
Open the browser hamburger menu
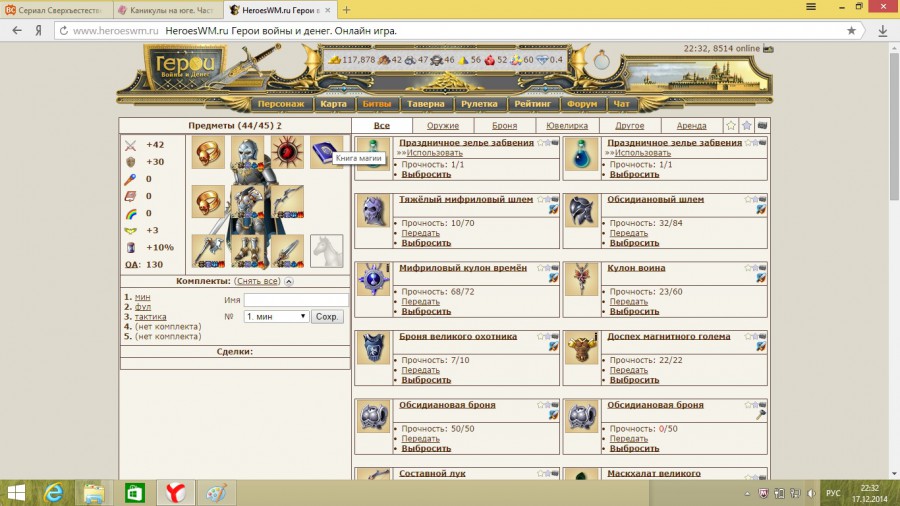coord(811,7)
